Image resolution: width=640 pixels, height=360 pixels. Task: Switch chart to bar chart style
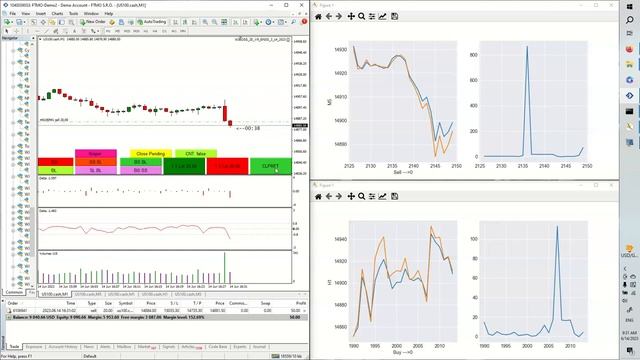click(176, 22)
